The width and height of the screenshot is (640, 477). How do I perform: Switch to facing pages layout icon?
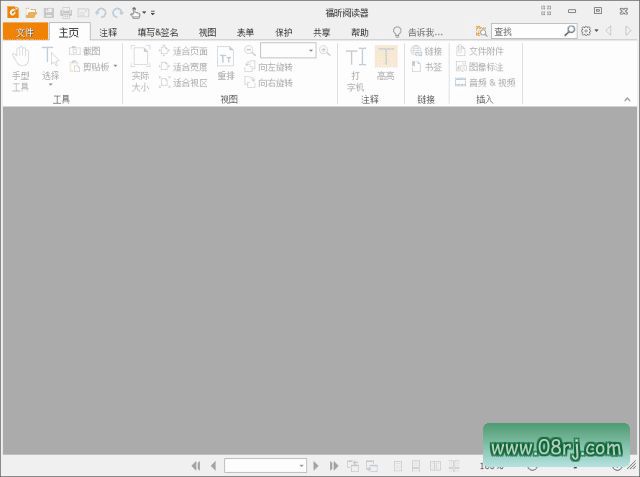pyautogui.click(x=435, y=466)
